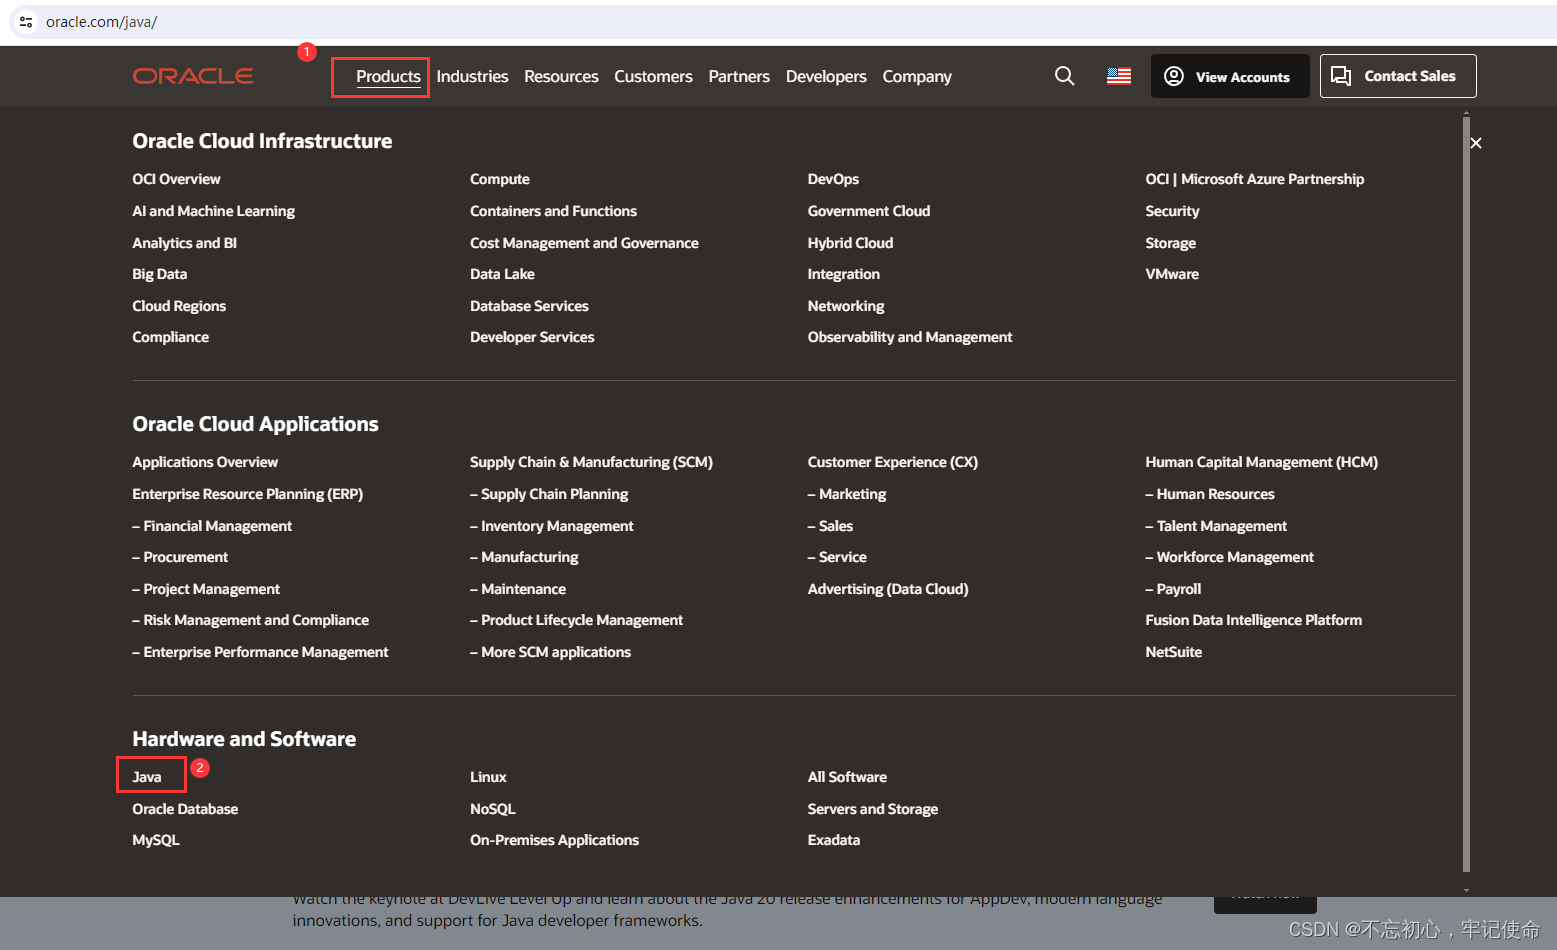The width and height of the screenshot is (1557, 950).
Task: Open OCI Overview
Action: coord(176,179)
